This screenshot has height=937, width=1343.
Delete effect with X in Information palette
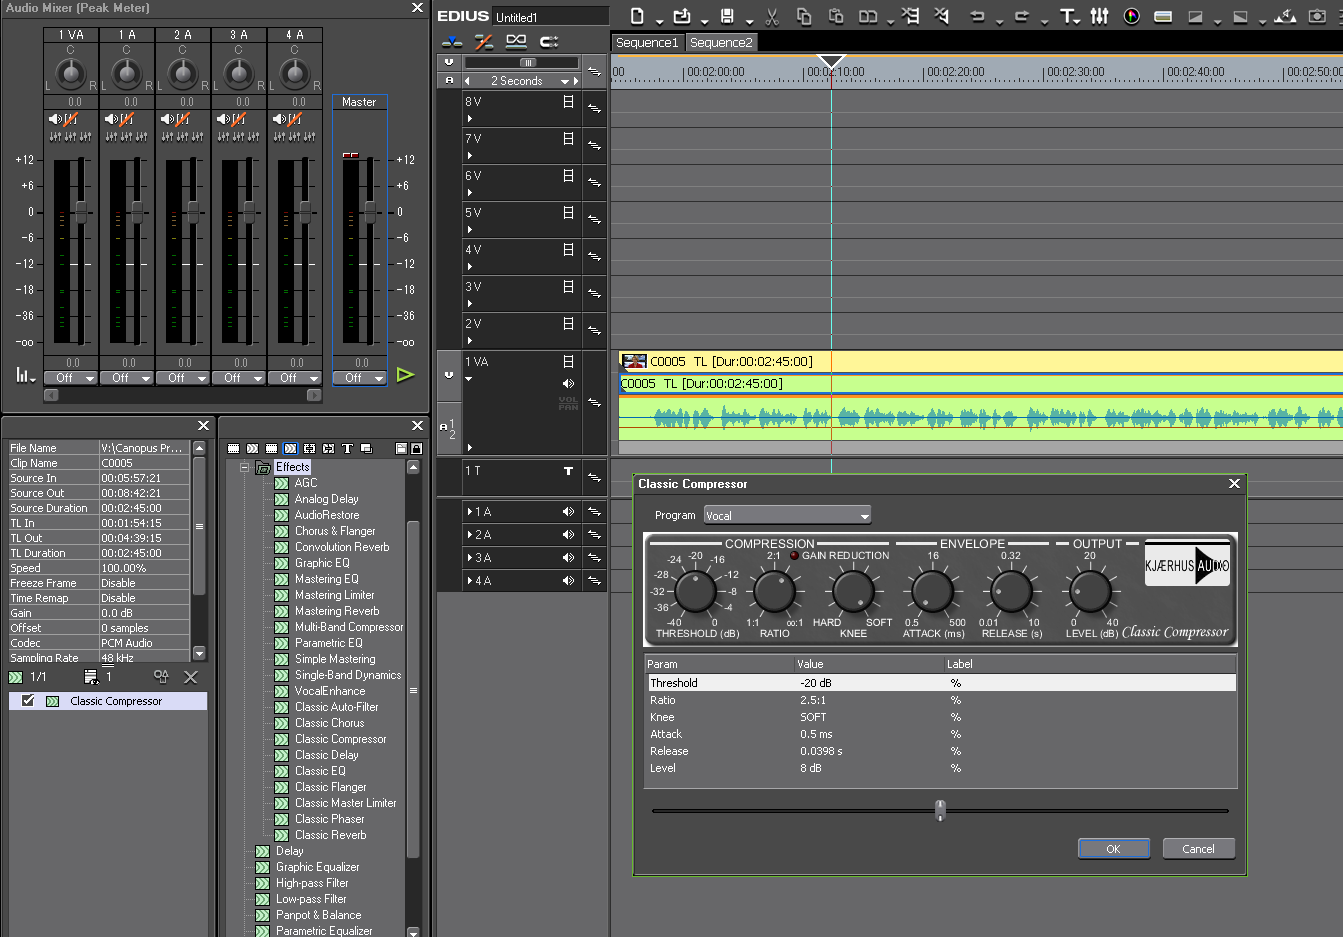(x=191, y=677)
